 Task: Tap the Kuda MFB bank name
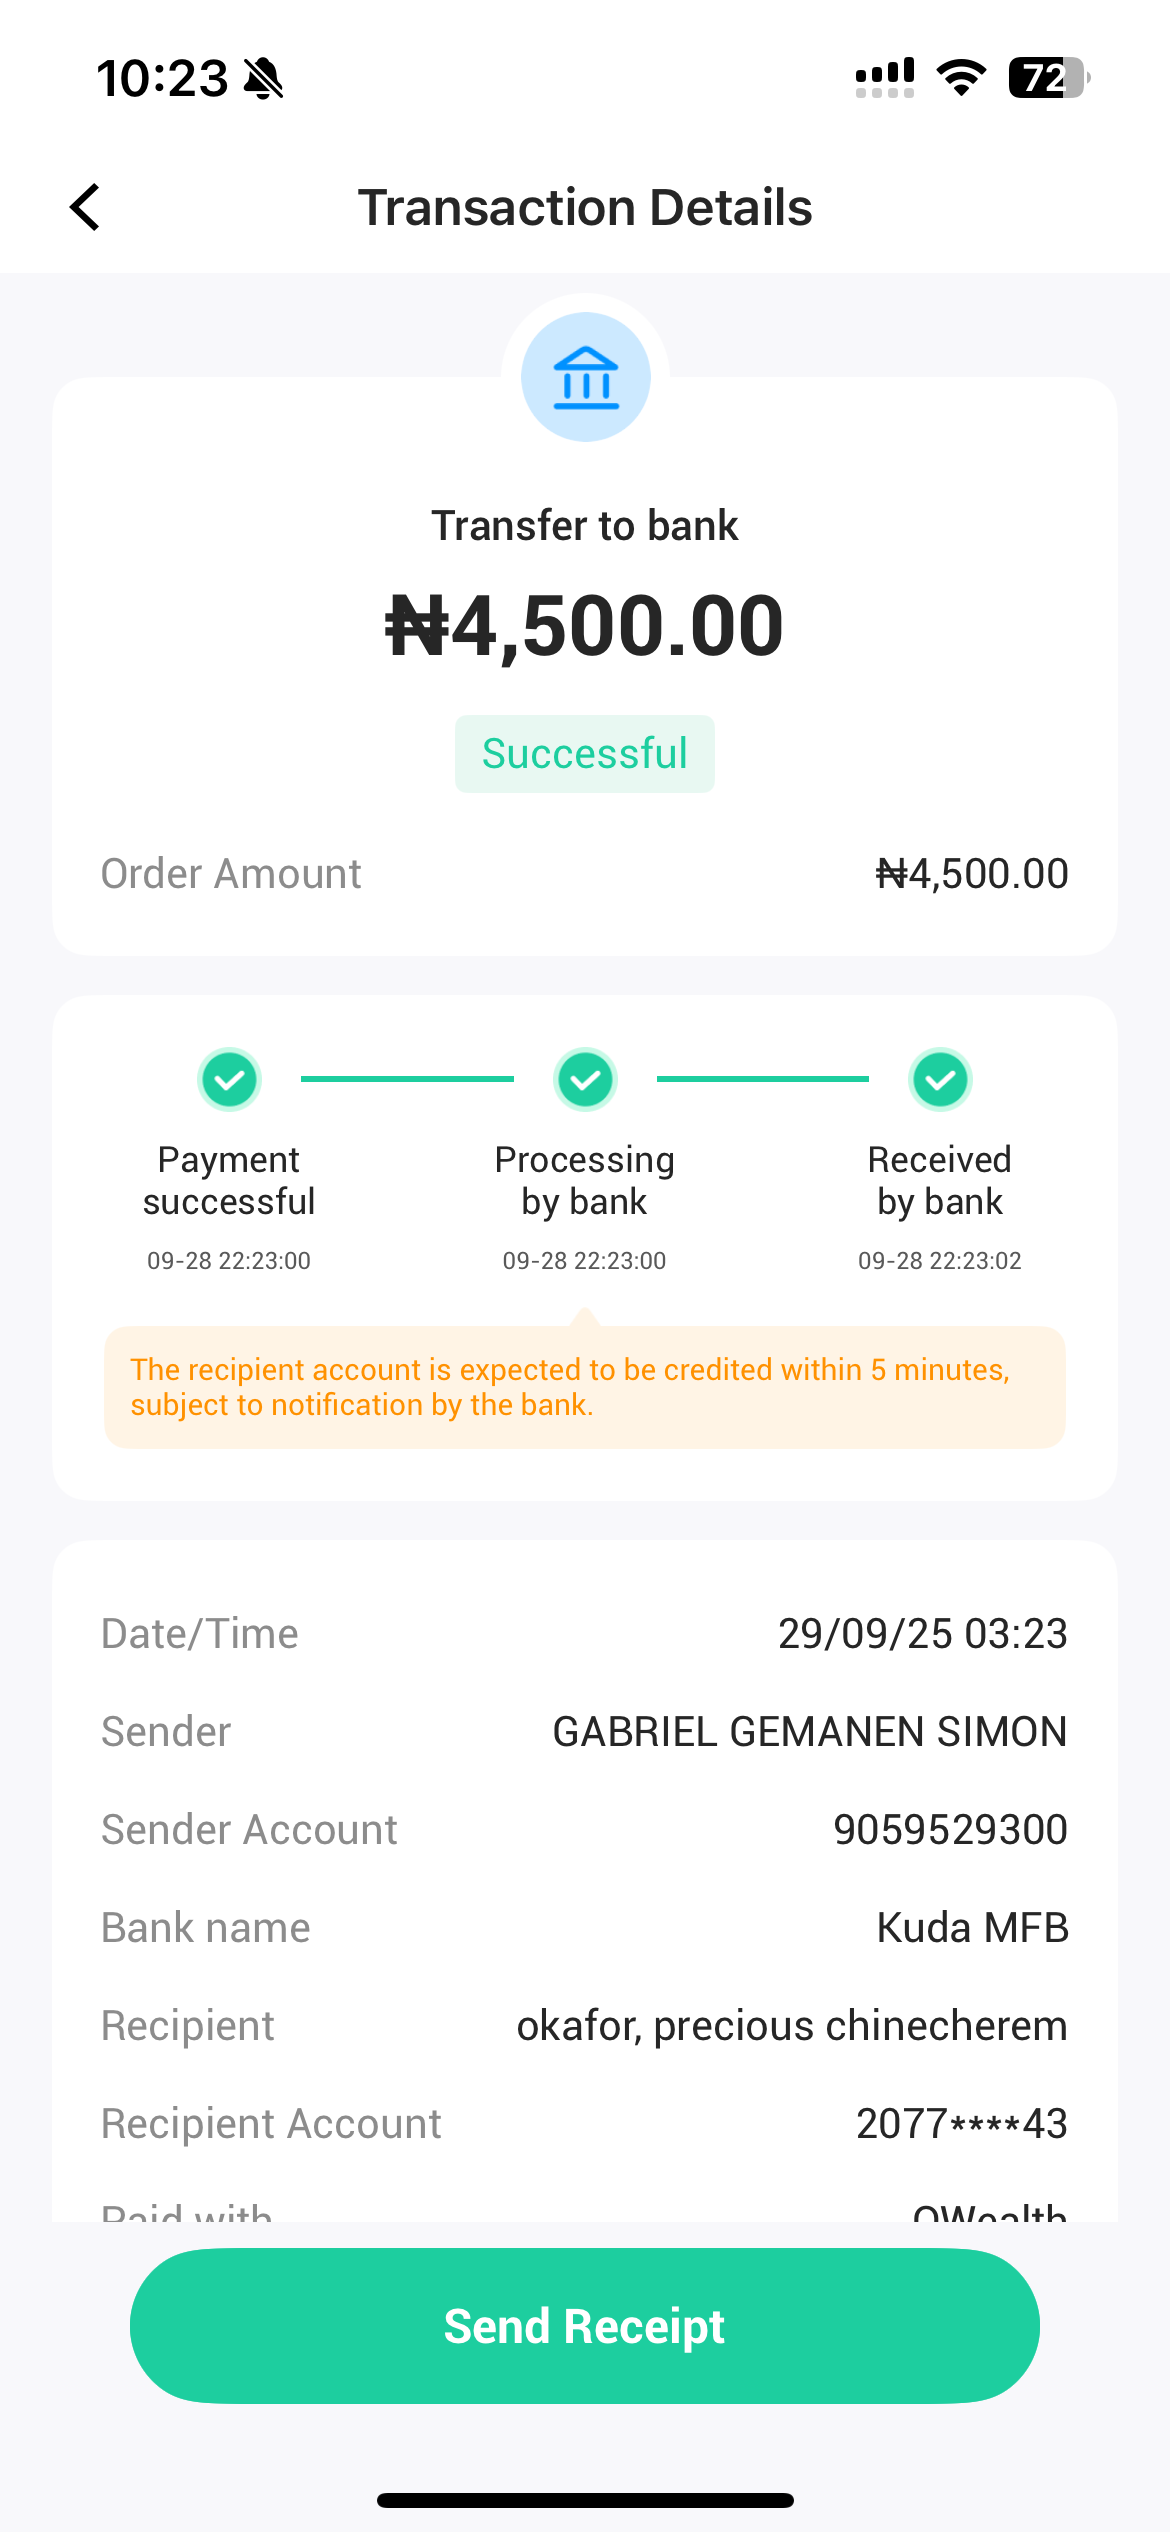pos(972,1928)
